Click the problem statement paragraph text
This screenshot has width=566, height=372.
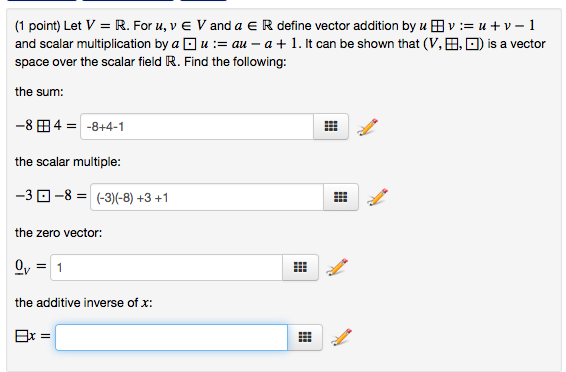(x=280, y=44)
